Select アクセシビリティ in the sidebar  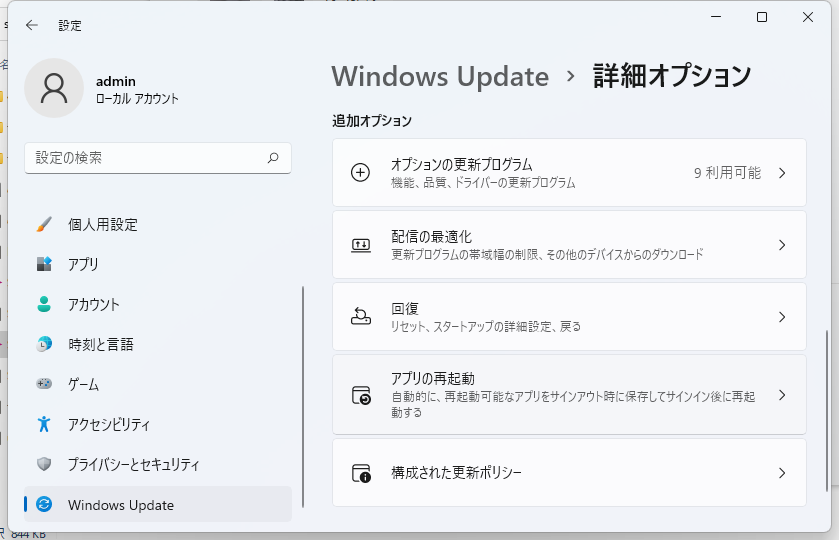[158, 424]
